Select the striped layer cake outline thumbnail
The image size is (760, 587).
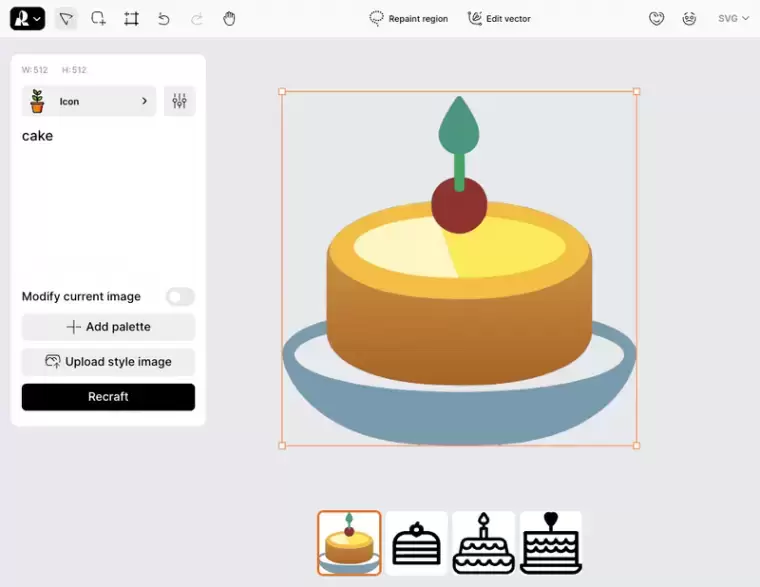point(416,543)
